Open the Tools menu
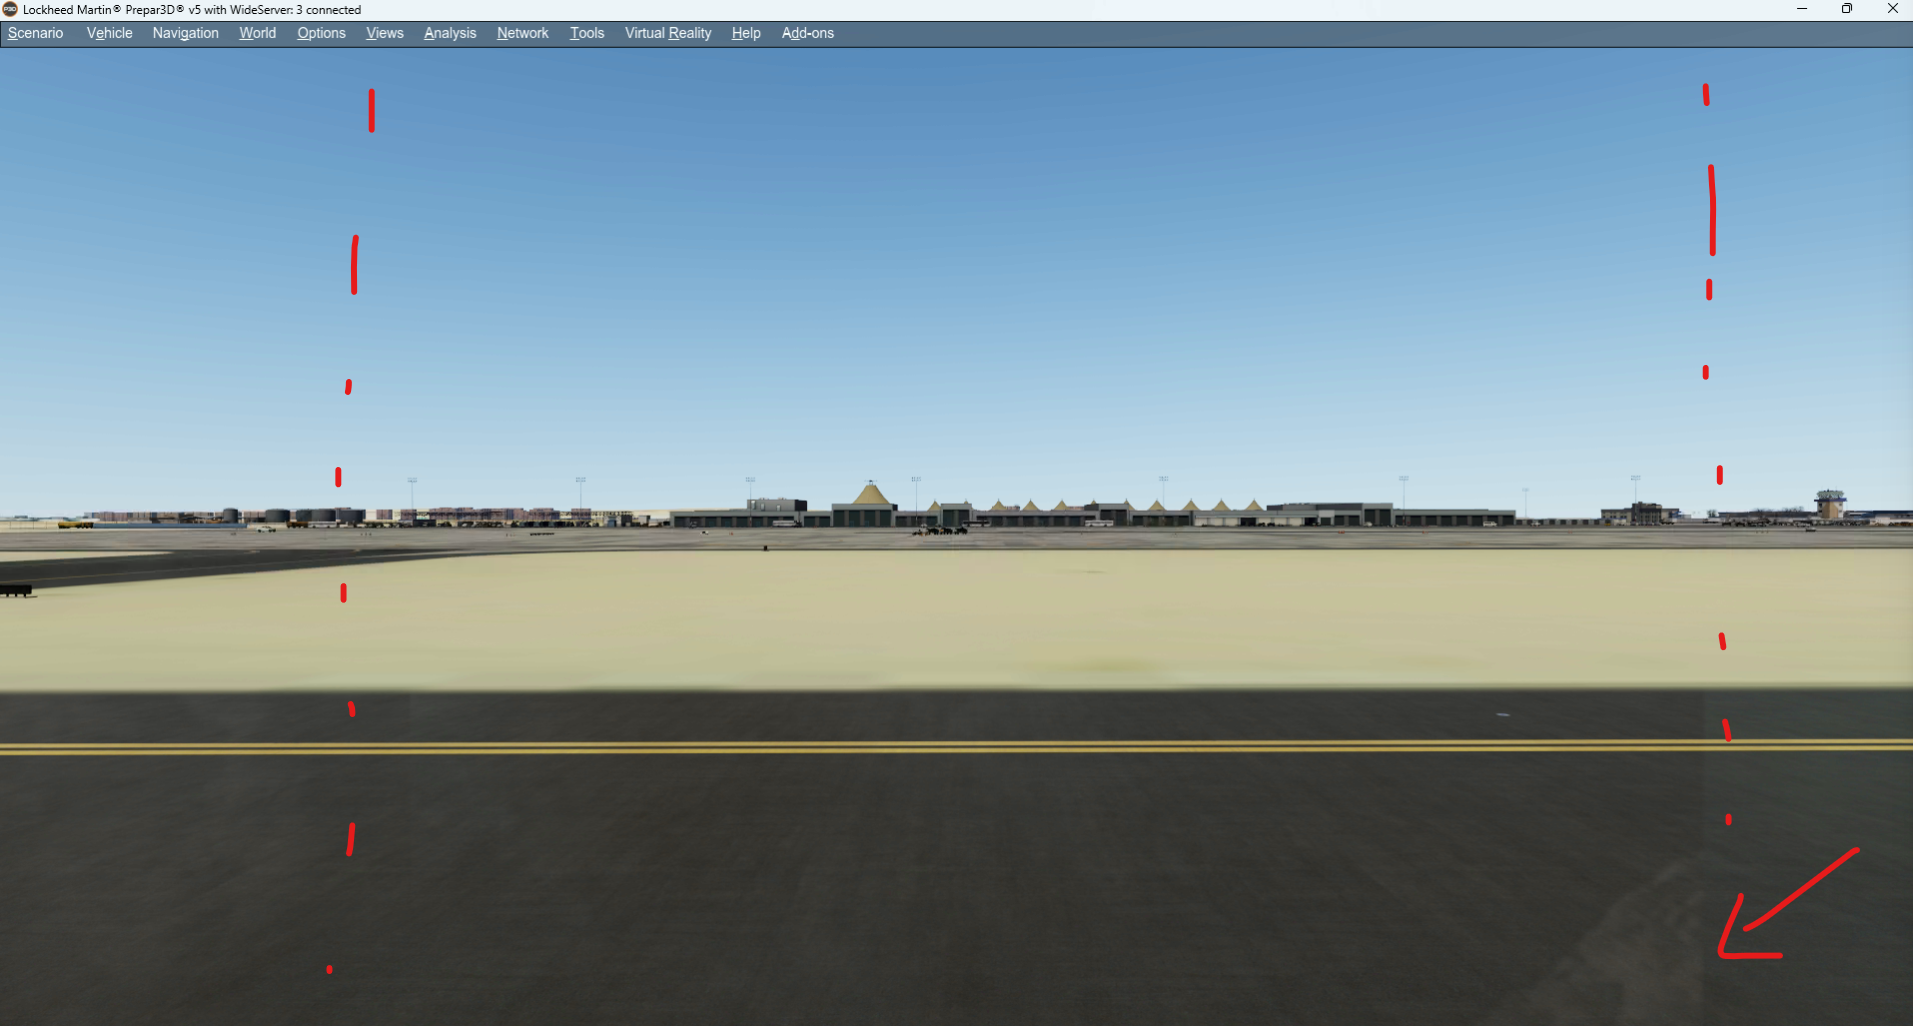1913x1026 pixels. pyautogui.click(x=586, y=33)
